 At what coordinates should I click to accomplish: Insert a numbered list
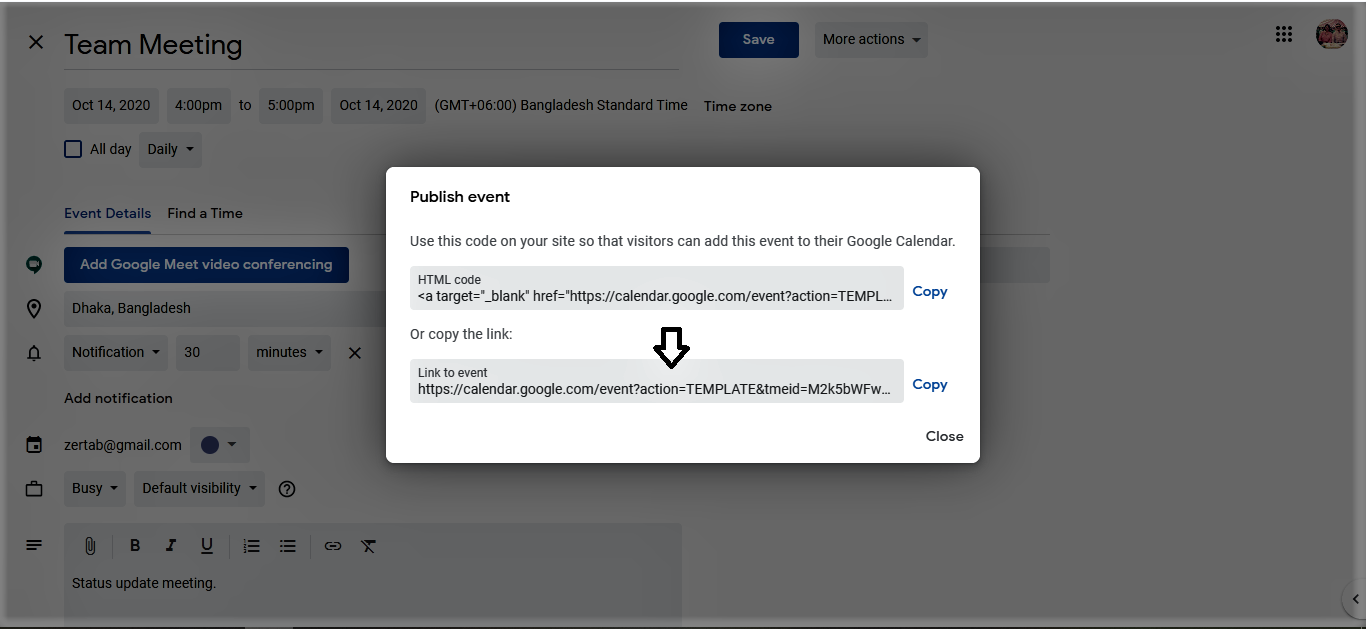252,546
